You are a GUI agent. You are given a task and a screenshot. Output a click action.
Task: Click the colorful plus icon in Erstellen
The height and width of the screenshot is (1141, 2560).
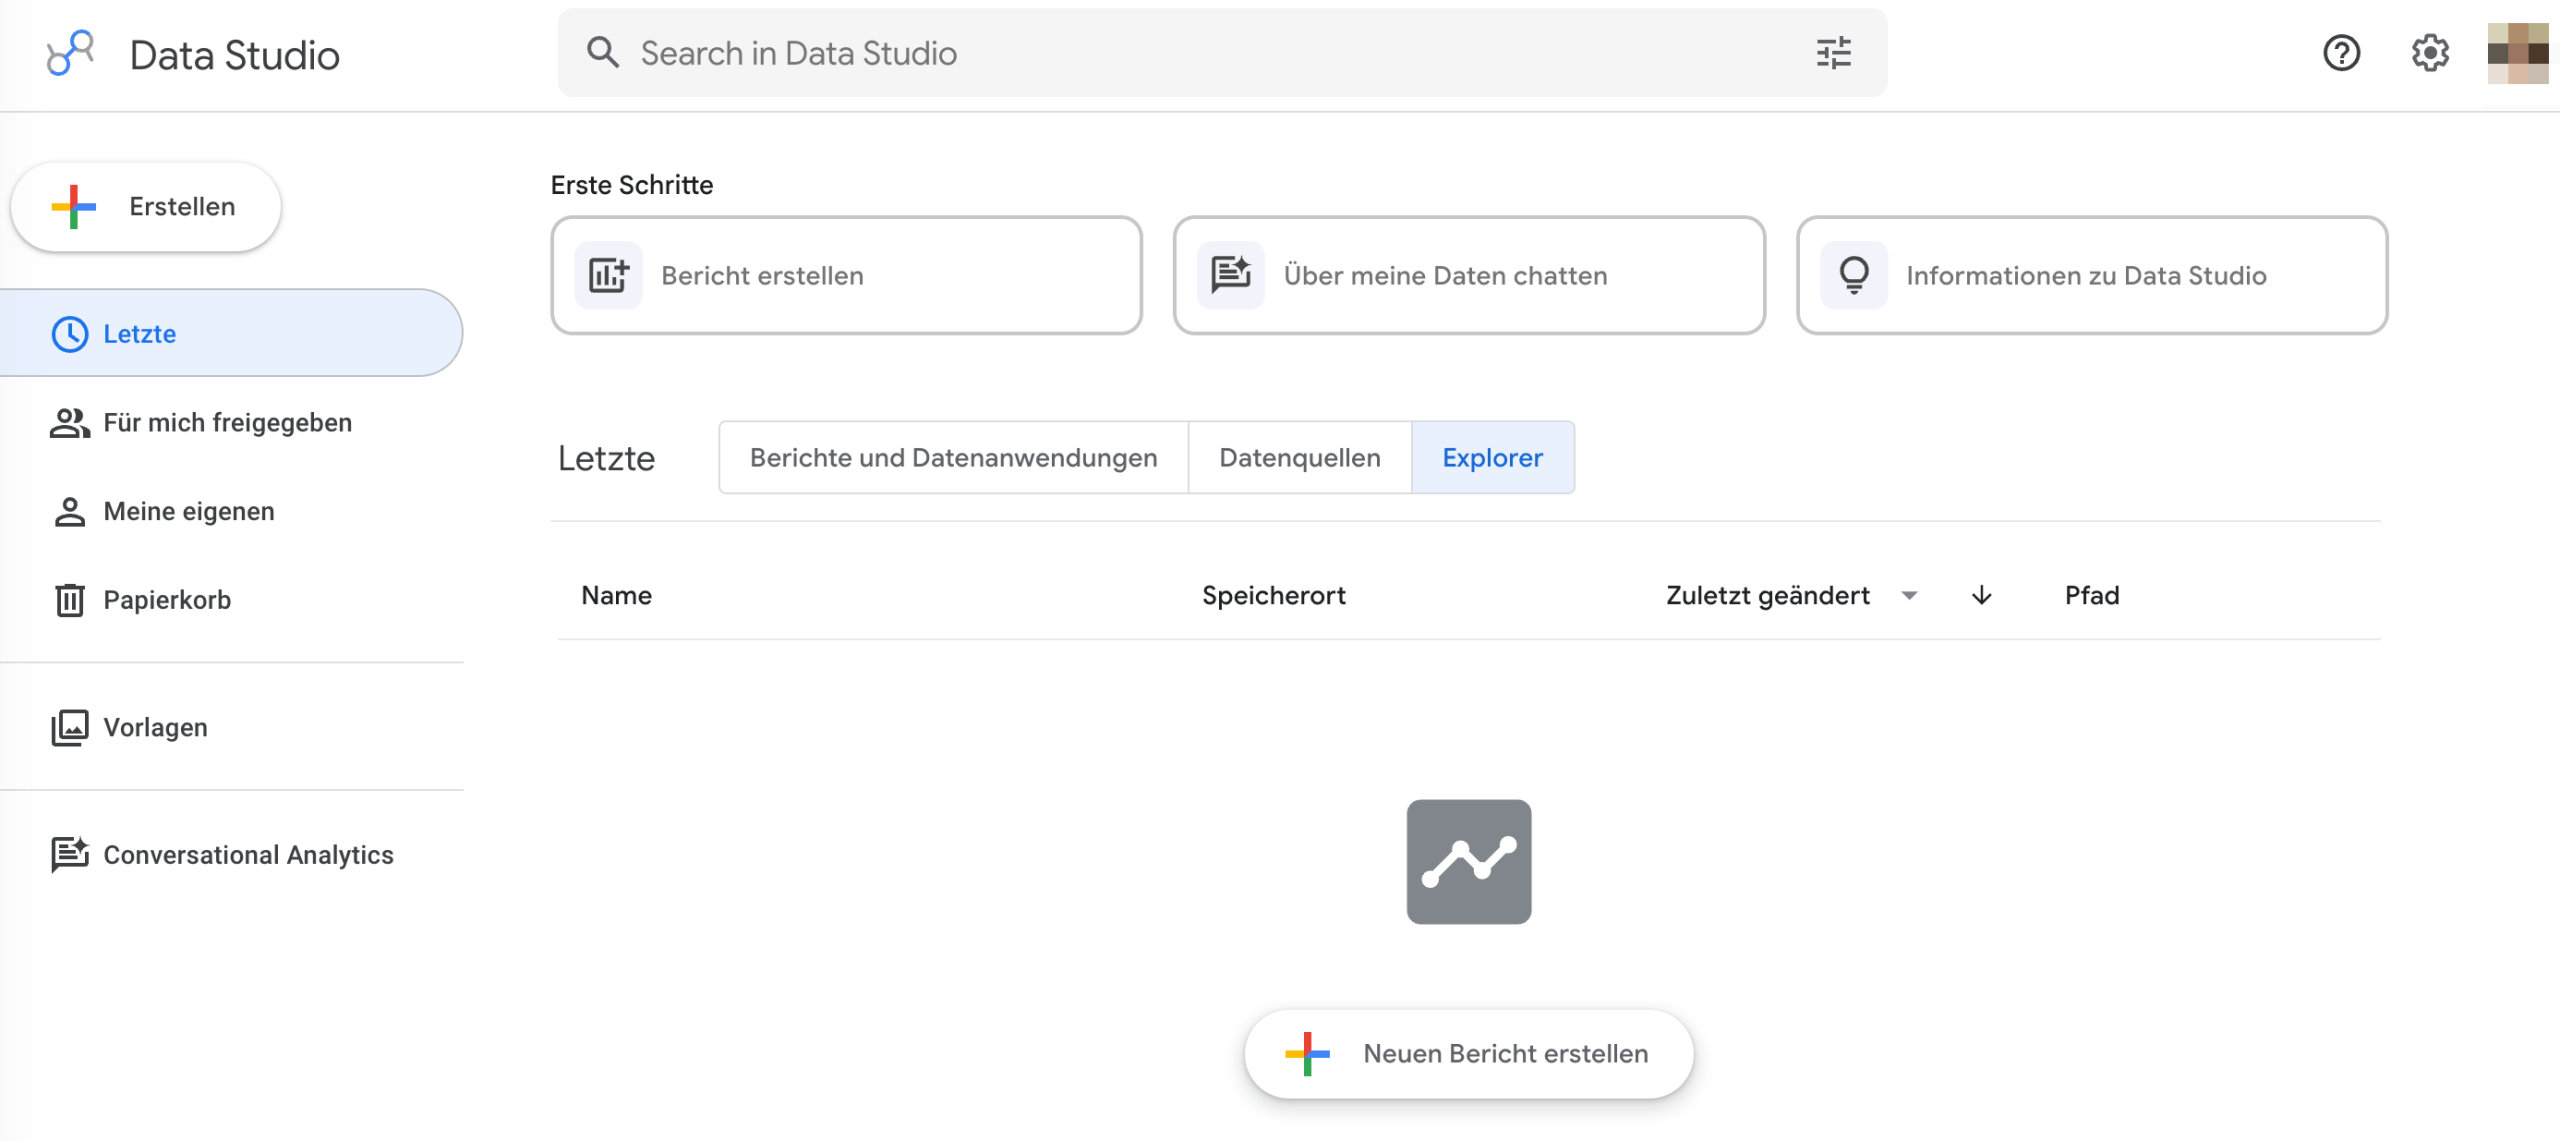pyautogui.click(x=73, y=207)
